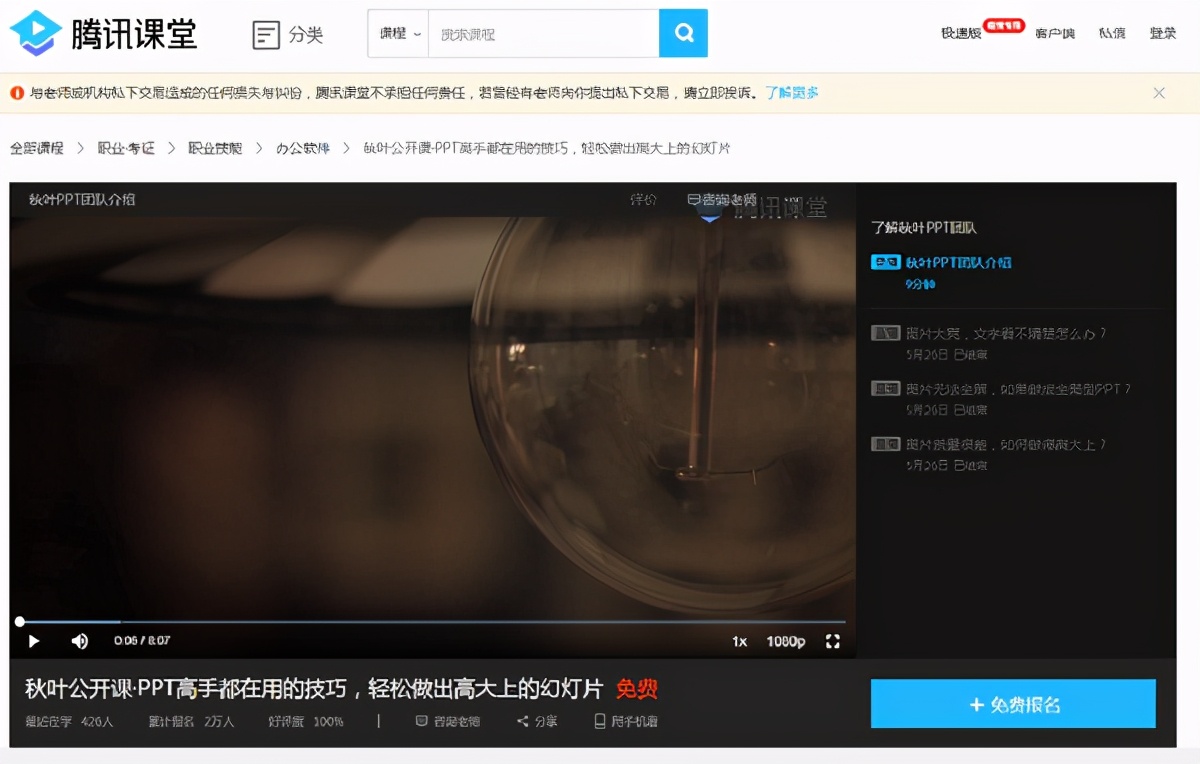Image resolution: width=1200 pixels, height=764 pixels.
Task: Click the 咨询老师 consult teacher icon
Action: tap(424, 720)
